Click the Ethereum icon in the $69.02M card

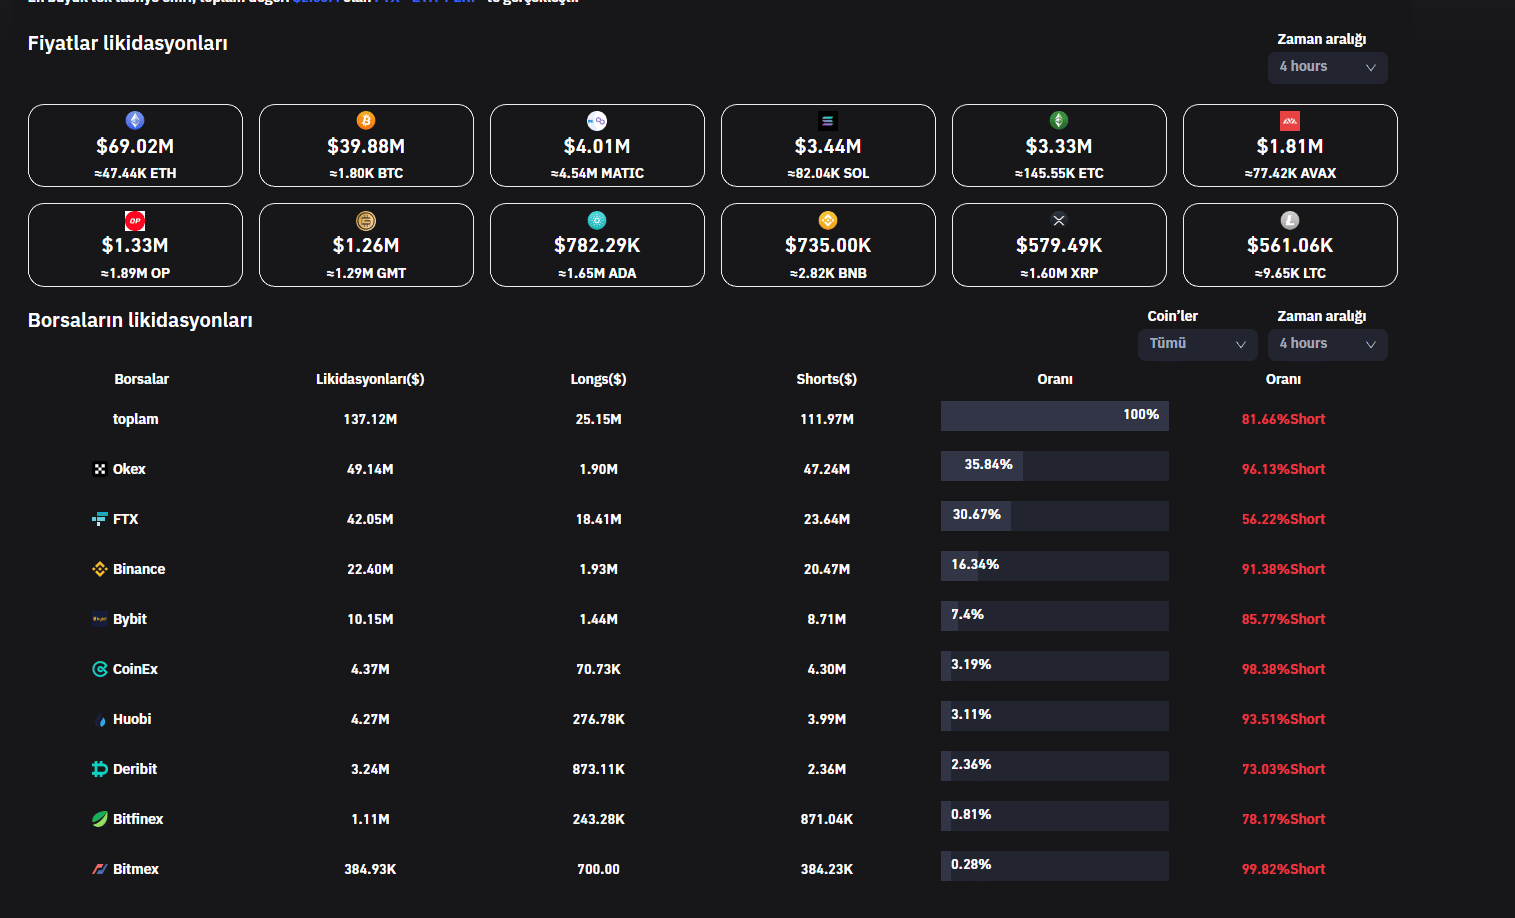coord(135,120)
